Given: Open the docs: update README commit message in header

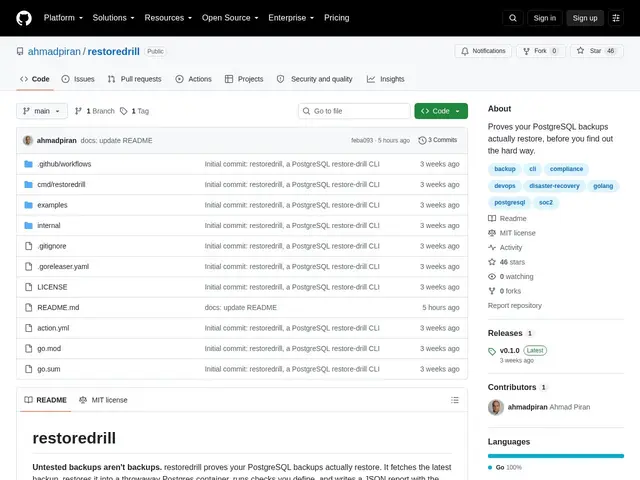Looking at the screenshot, I should [x=116, y=140].
